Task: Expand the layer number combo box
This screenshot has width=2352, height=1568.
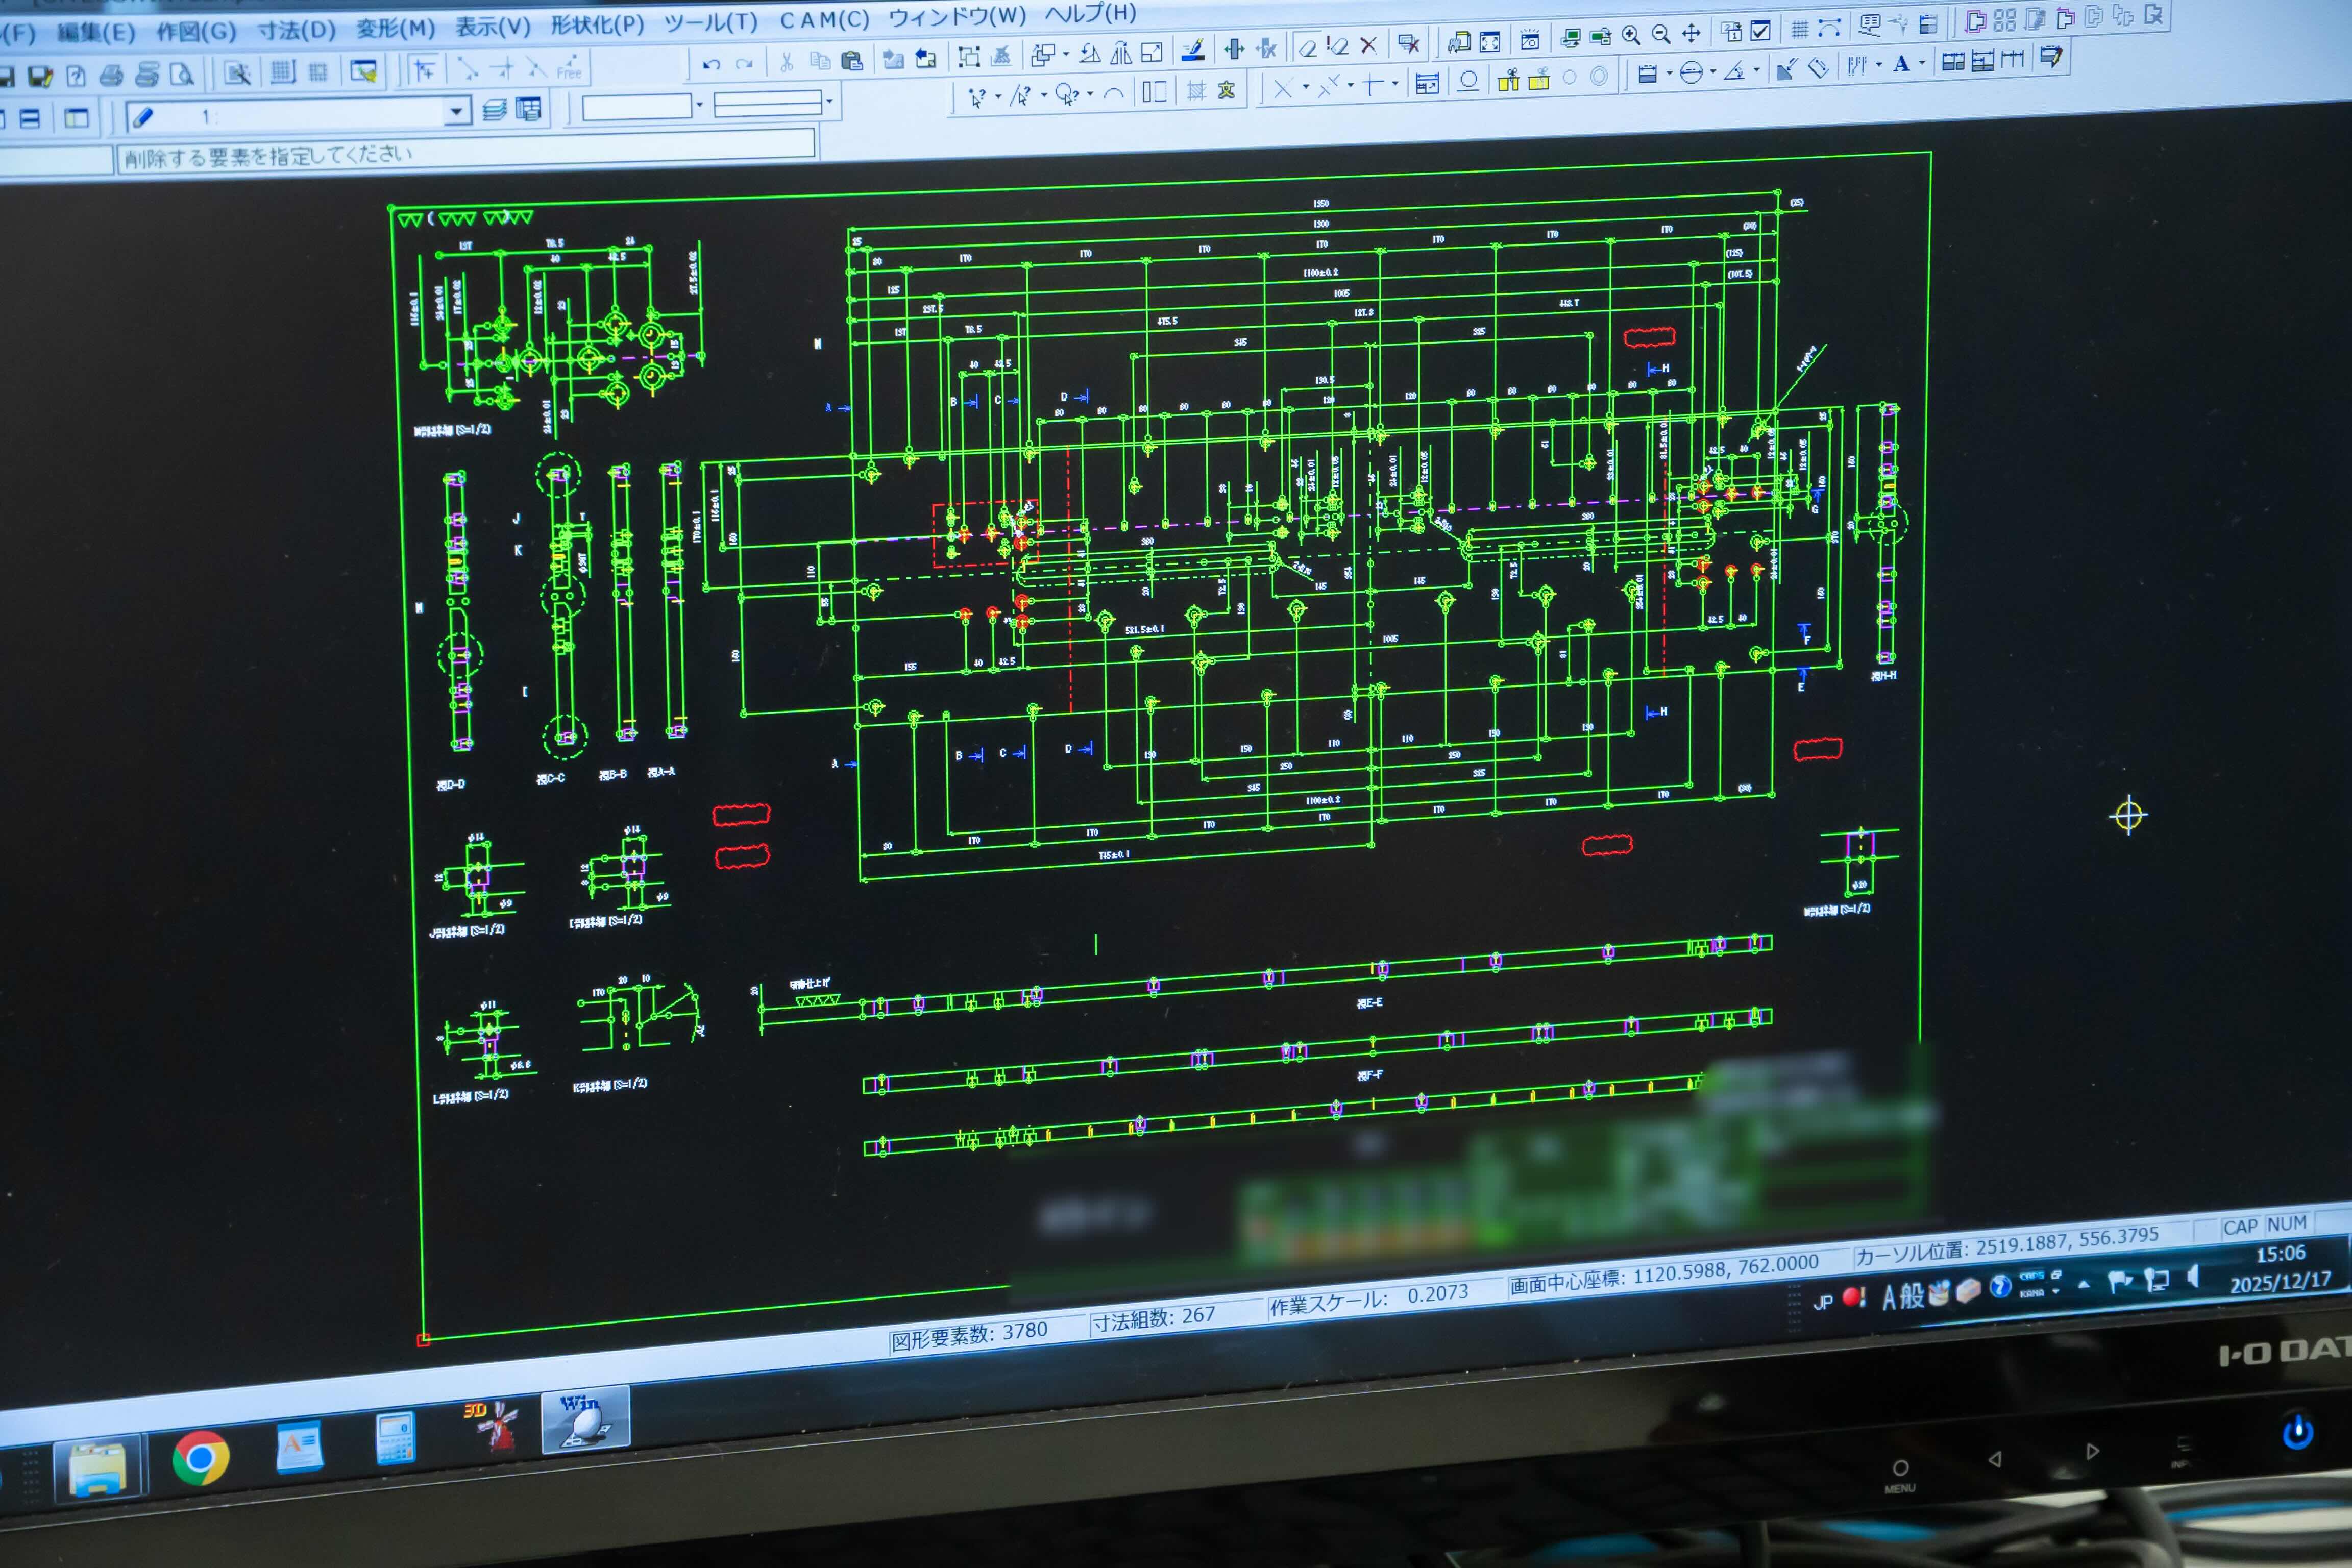Action: tap(457, 111)
